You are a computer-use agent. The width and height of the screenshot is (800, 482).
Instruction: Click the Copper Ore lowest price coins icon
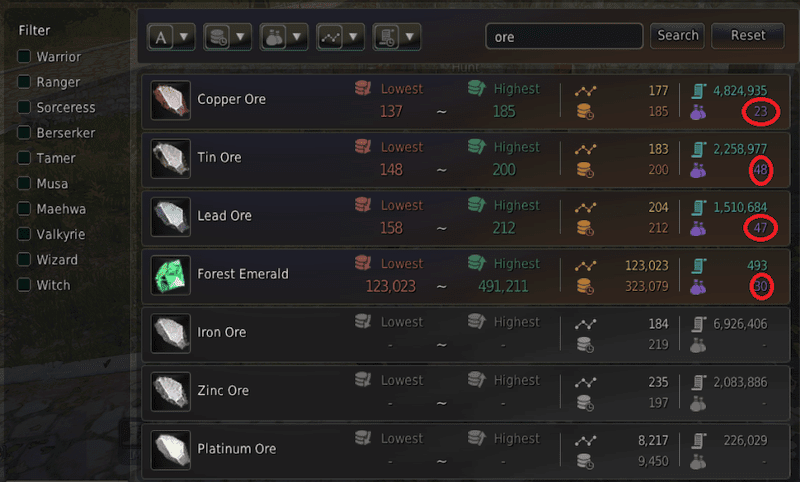click(x=363, y=88)
